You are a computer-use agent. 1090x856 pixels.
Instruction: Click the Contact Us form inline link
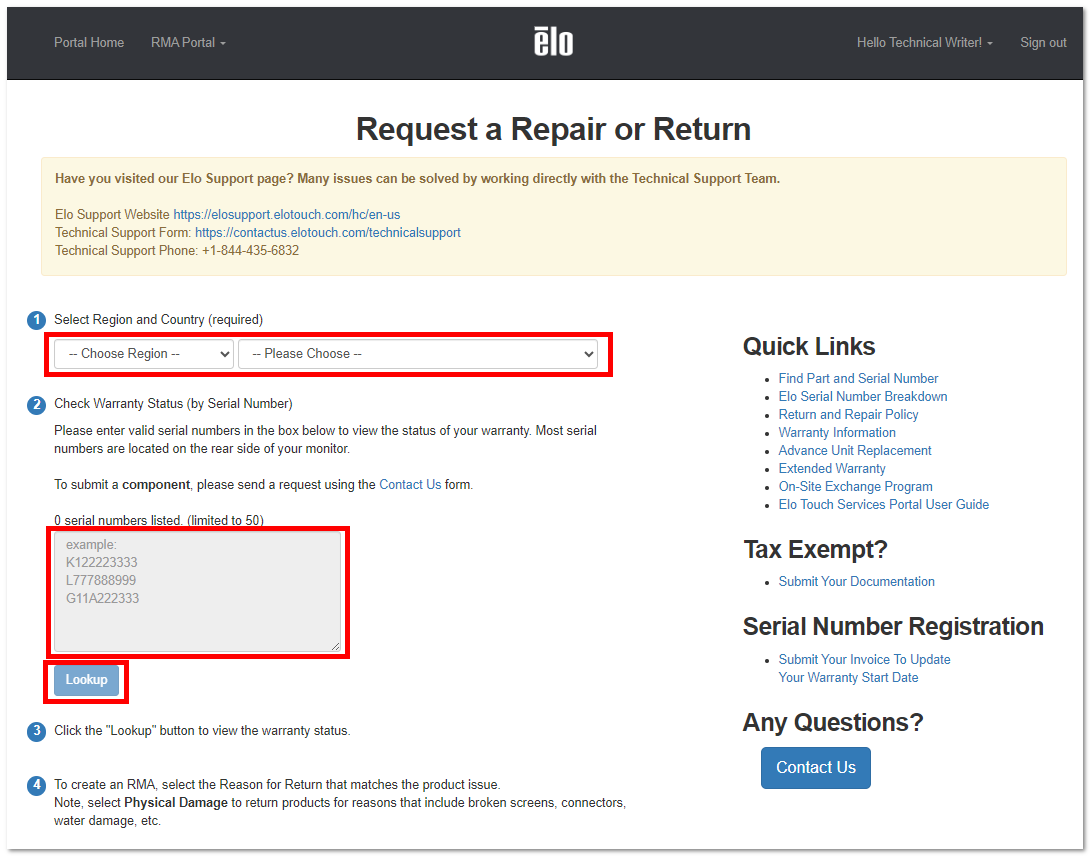click(x=409, y=484)
